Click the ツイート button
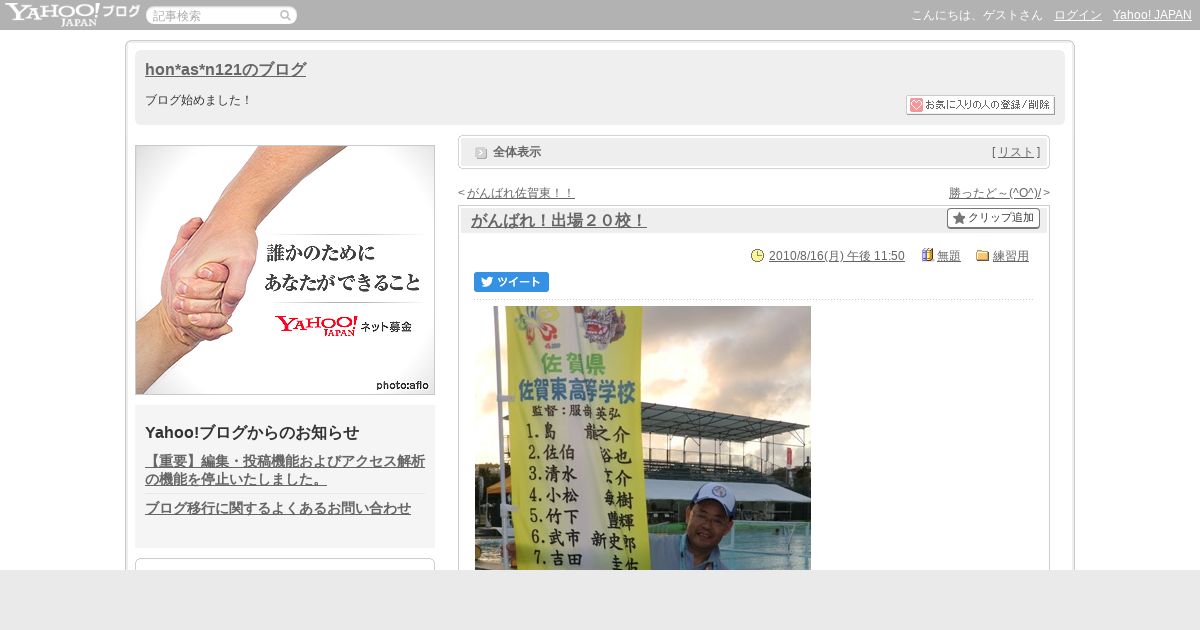The height and width of the screenshot is (630, 1200). (511, 282)
